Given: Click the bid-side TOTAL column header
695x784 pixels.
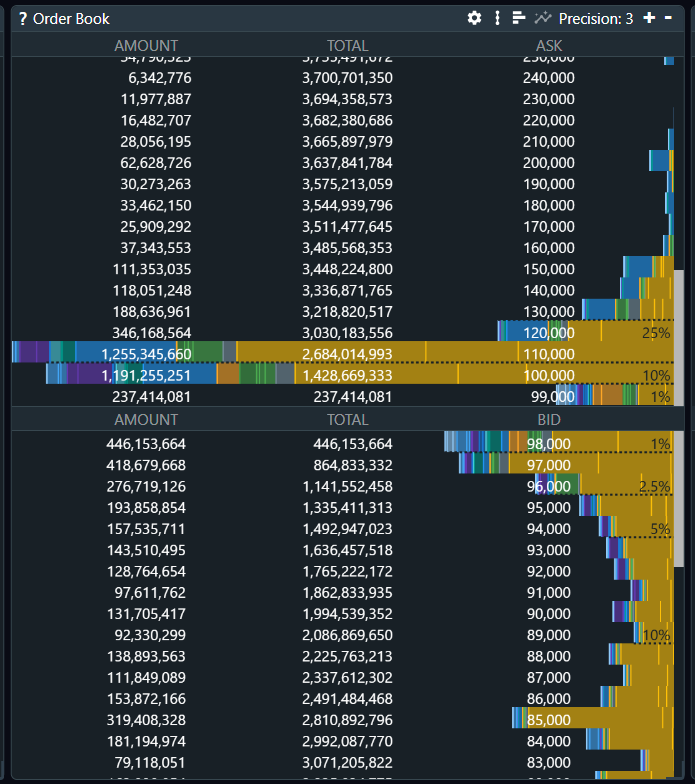Looking at the screenshot, I should click(x=348, y=420).
